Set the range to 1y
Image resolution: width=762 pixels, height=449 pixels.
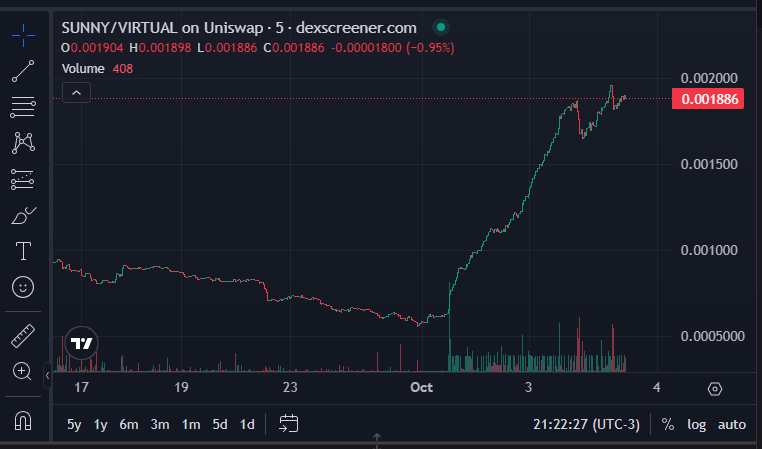tap(101, 424)
